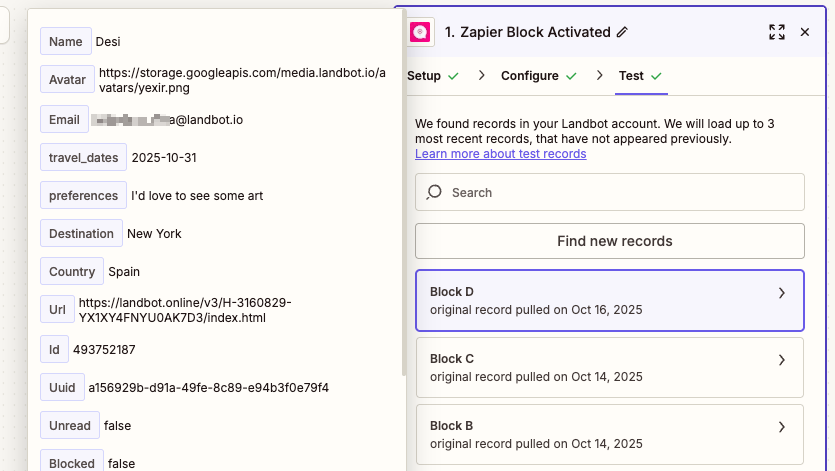Click the scrollbar of the record details panel
The width and height of the screenshot is (835, 471).
point(404,200)
